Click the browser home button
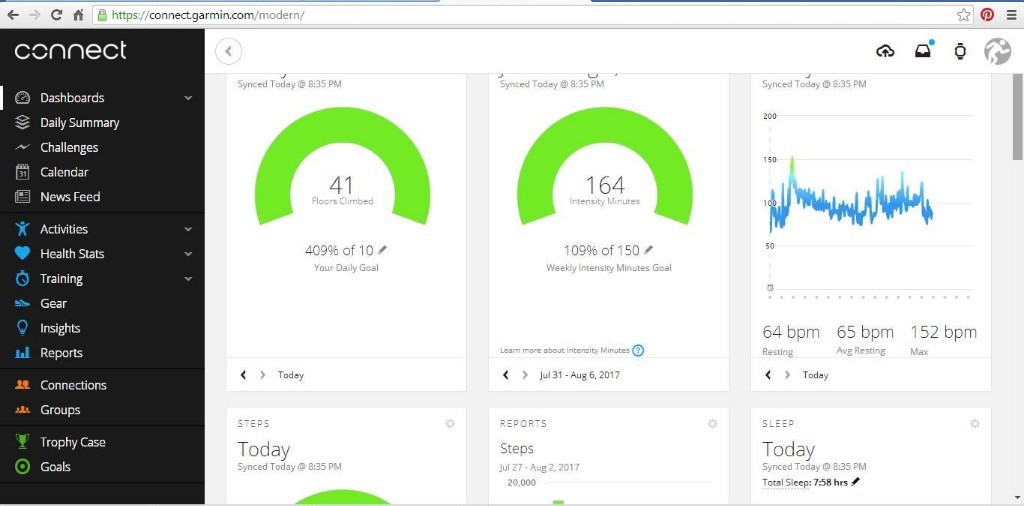 pos(78,14)
